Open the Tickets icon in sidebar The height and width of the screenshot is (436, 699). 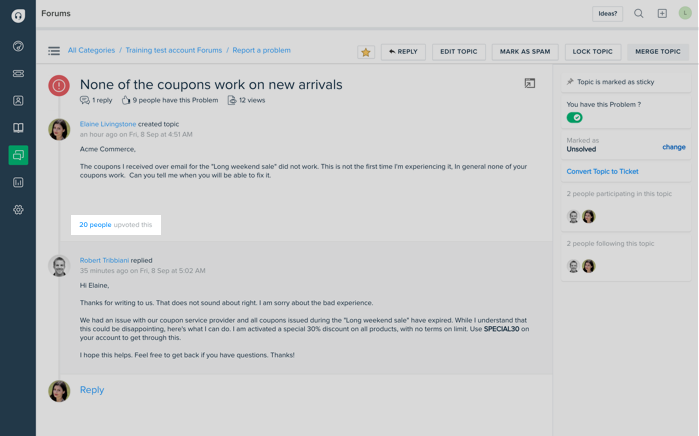pyautogui.click(x=18, y=74)
